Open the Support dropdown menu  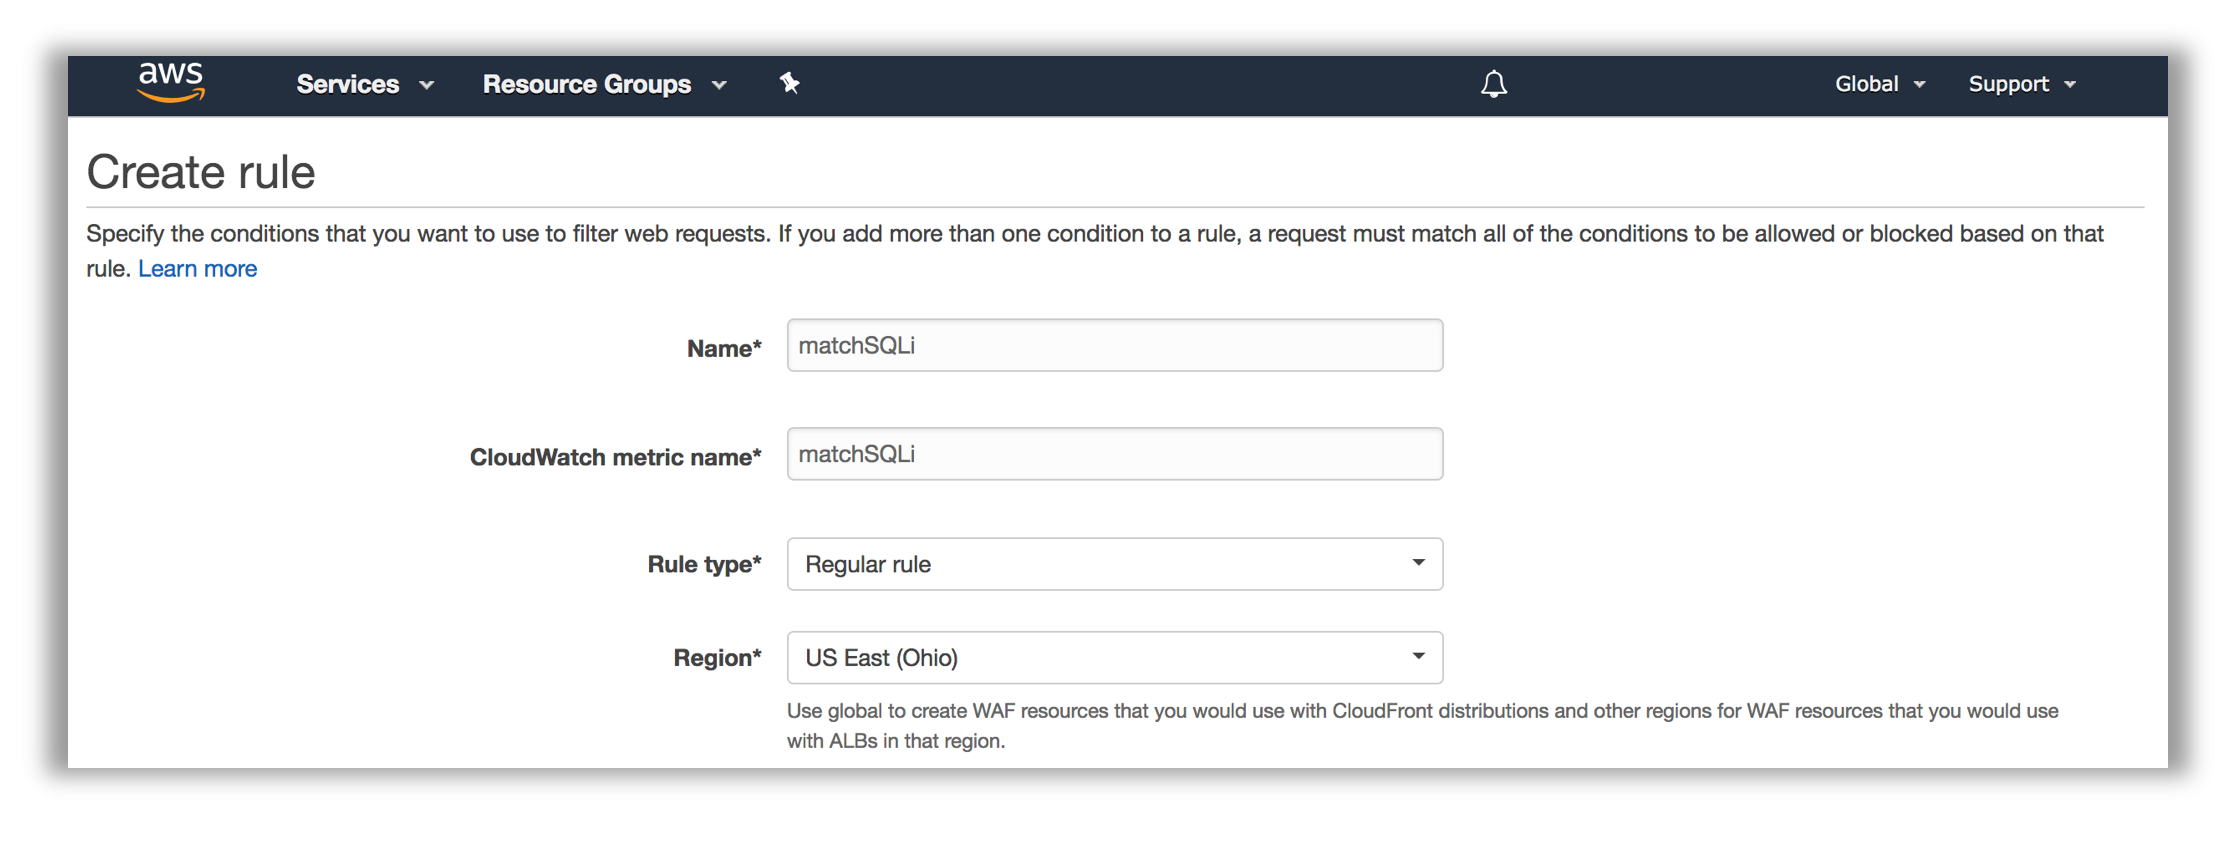tap(2022, 84)
